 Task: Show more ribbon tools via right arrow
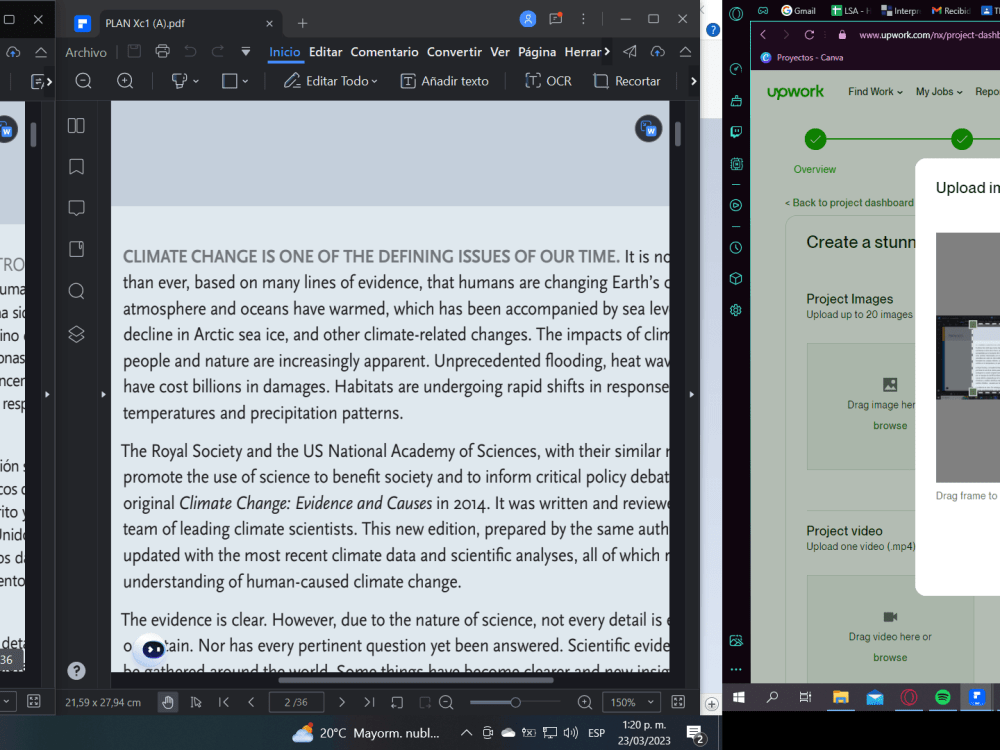693,81
